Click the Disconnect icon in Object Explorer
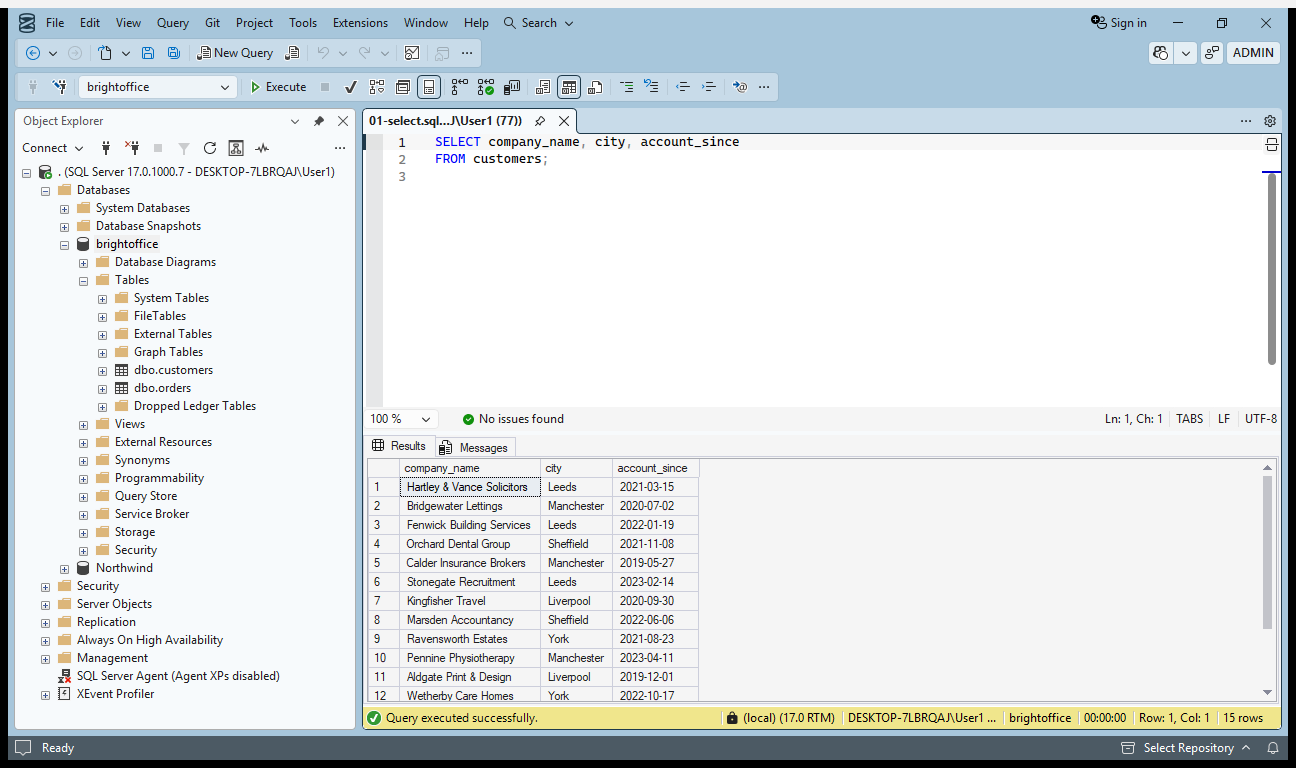Screen dimensions: 1296x768 [x=131, y=148]
